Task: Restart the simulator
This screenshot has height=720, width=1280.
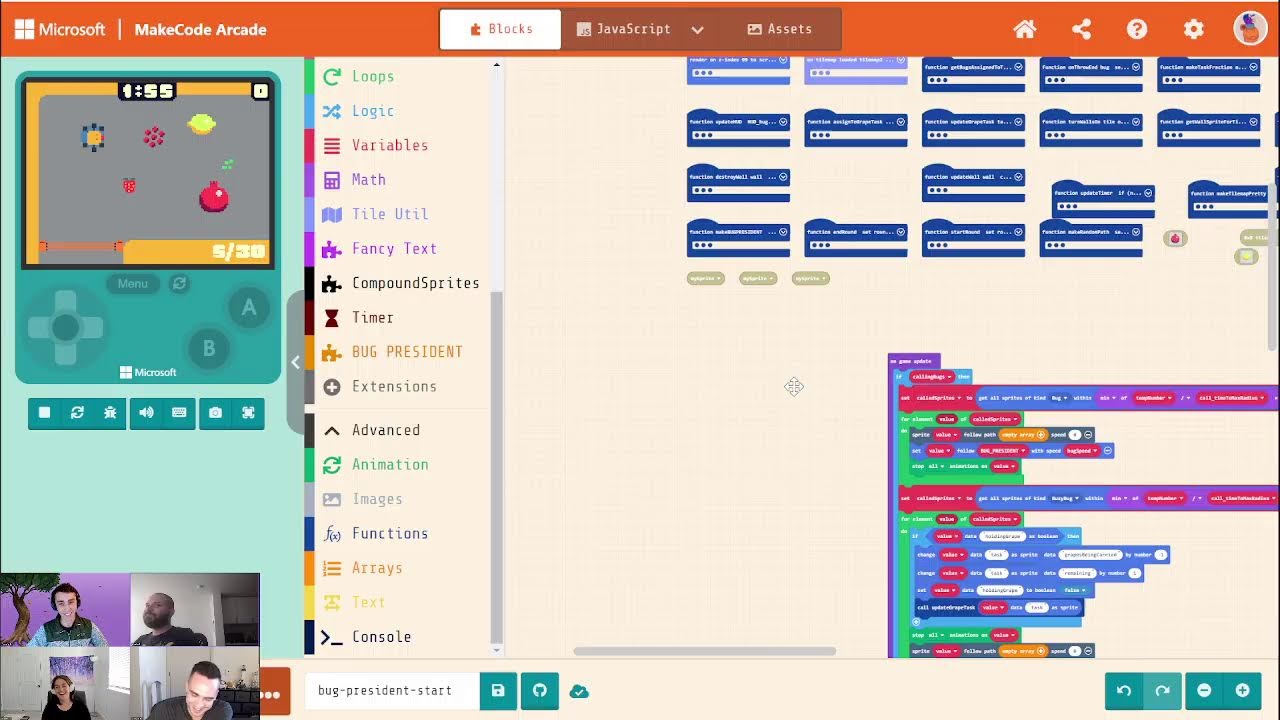Action: 77,412
